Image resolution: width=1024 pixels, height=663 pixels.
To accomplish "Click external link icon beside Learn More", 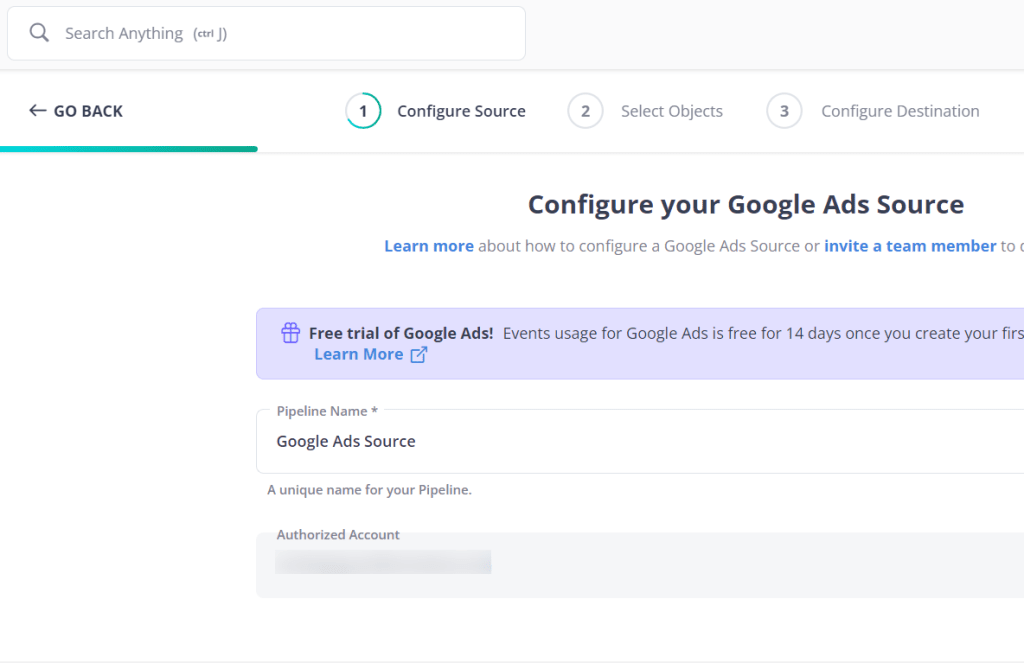I will 419,355.
